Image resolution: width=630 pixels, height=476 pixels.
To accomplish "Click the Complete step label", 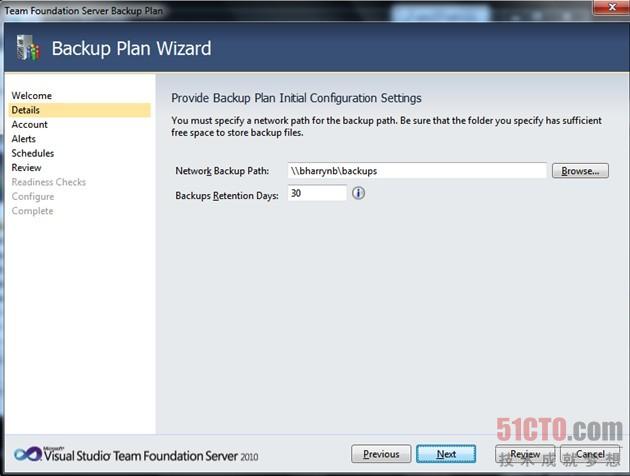I will point(33,211).
